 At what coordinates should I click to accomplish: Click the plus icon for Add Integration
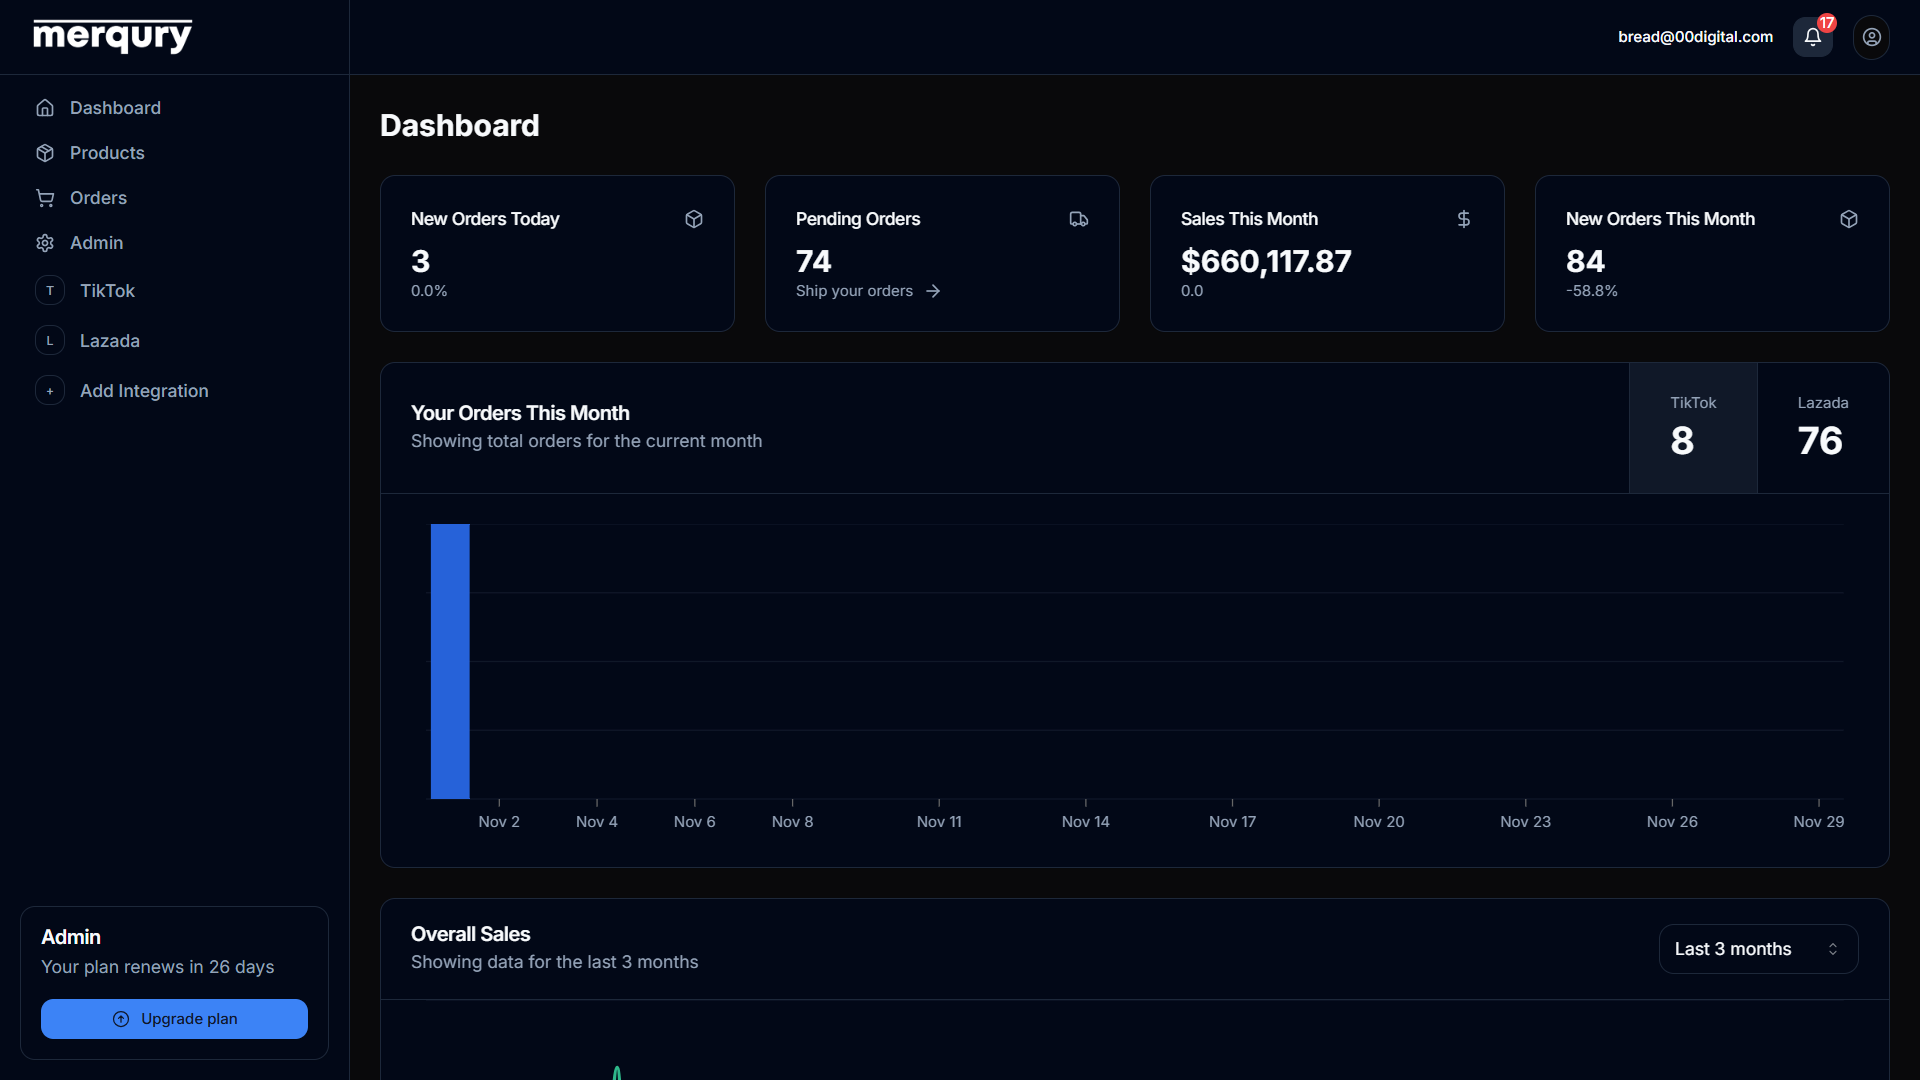(50, 391)
